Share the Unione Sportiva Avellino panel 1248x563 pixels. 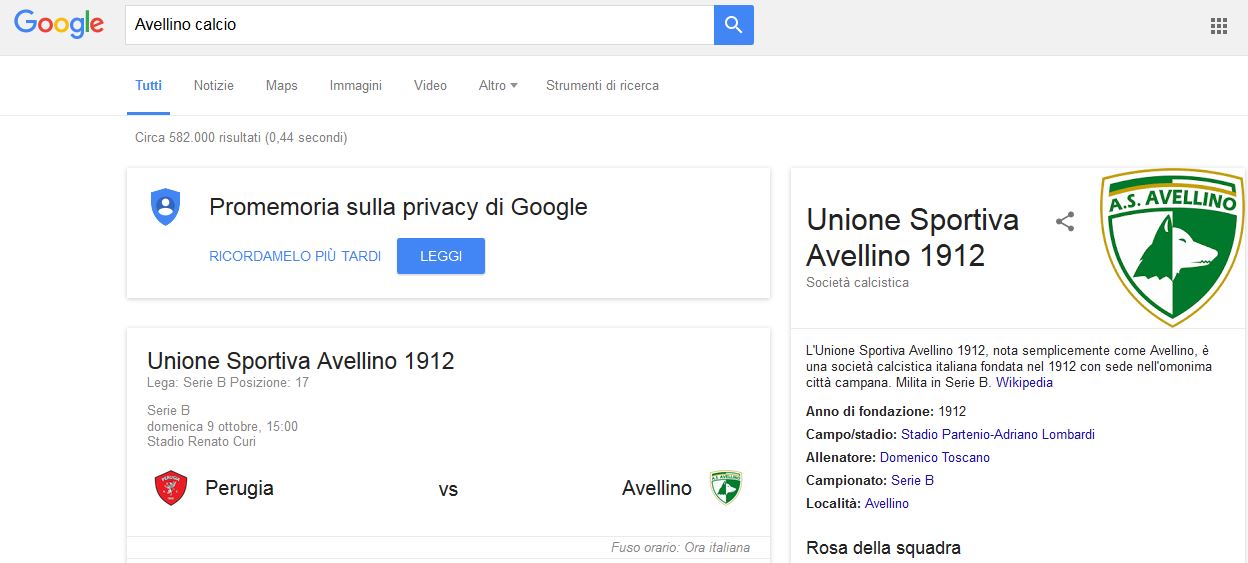pos(1065,222)
